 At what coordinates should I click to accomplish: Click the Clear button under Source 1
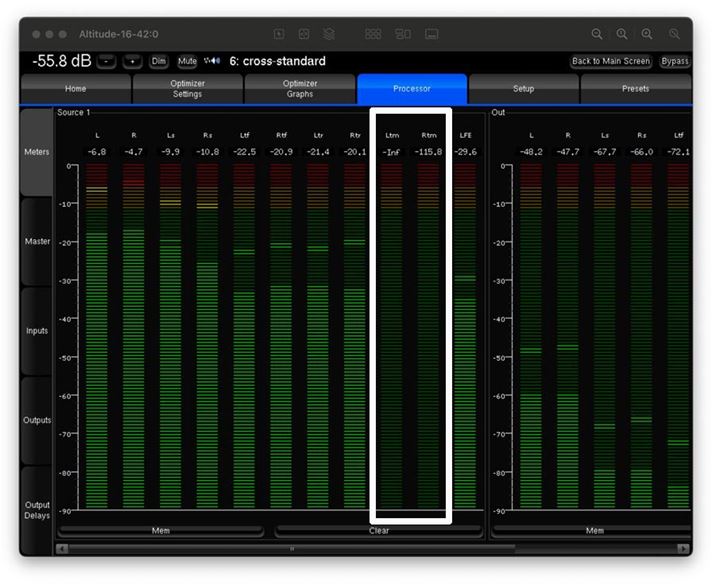point(378,531)
